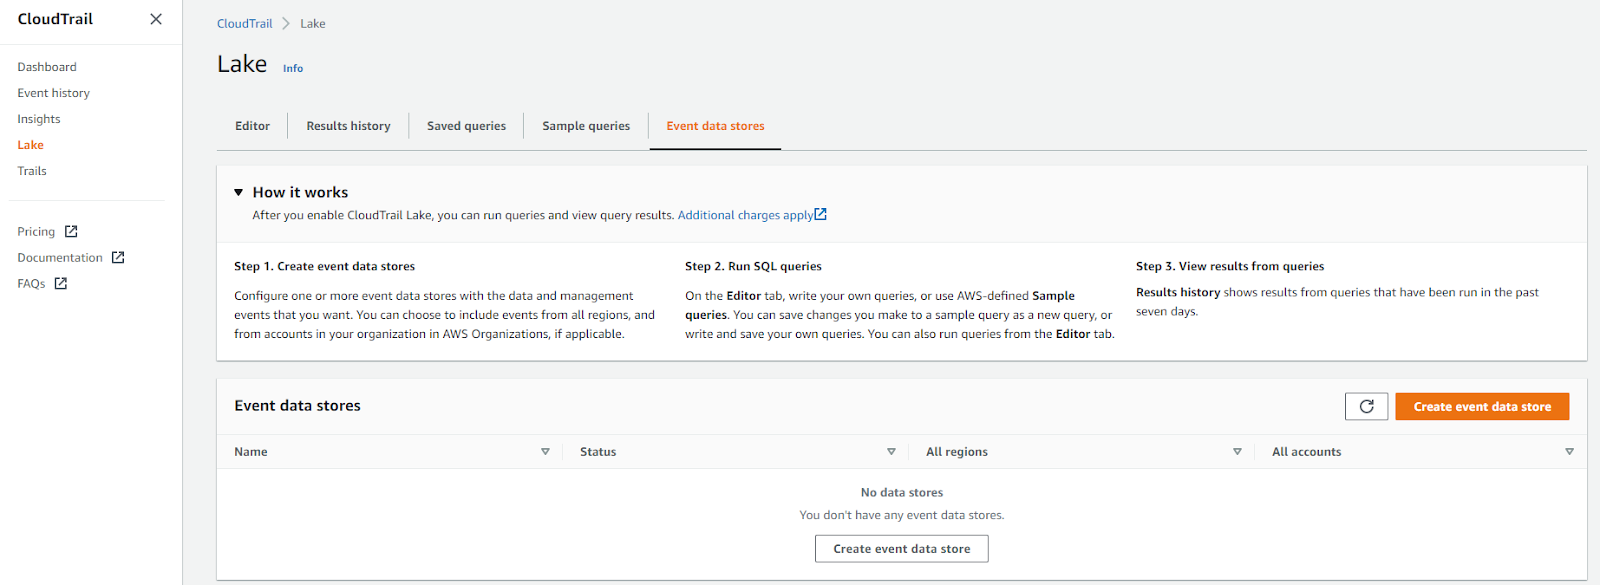This screenshot has width=1600, height=585.
Task: Open the Documentation link
Action: pyautogui.click(x=60, y=258)
